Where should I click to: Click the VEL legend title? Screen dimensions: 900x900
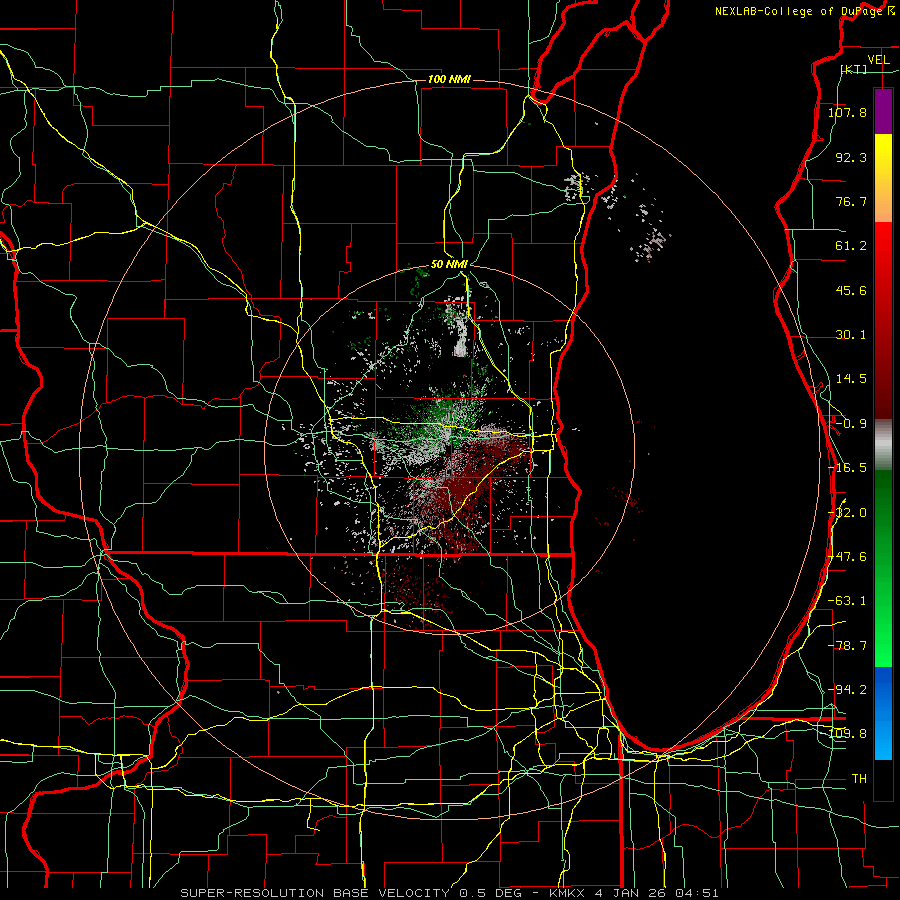click(878, 60)
